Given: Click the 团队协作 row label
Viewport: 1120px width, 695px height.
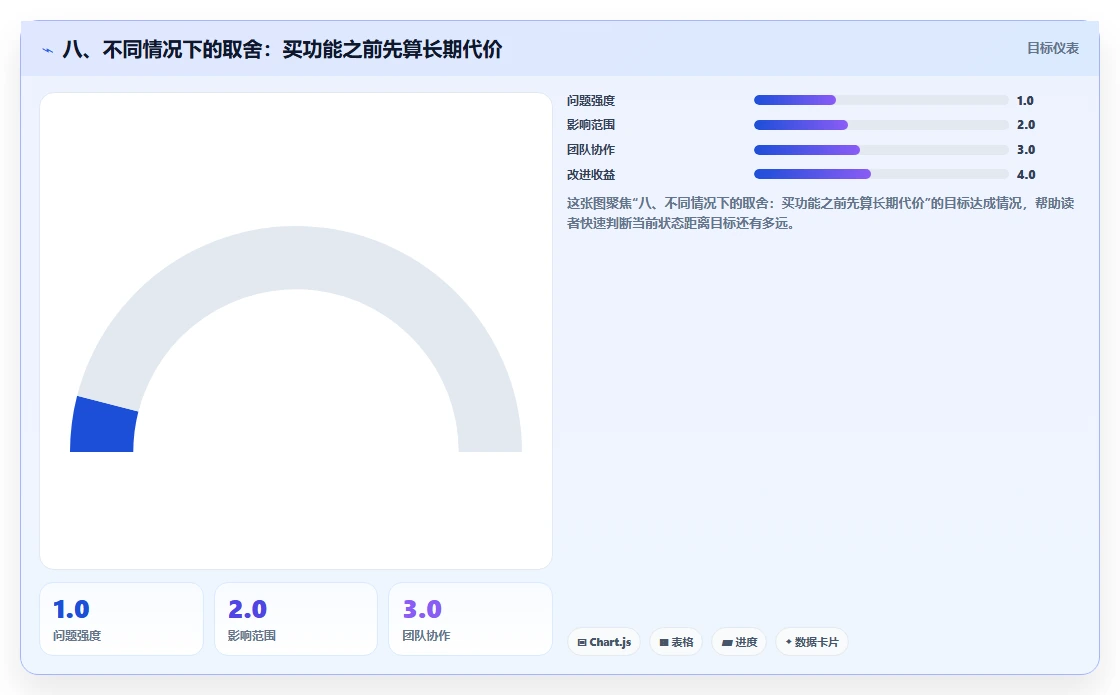Looking at the screenshot, I should pyautogui.click(x=591, y=150).
